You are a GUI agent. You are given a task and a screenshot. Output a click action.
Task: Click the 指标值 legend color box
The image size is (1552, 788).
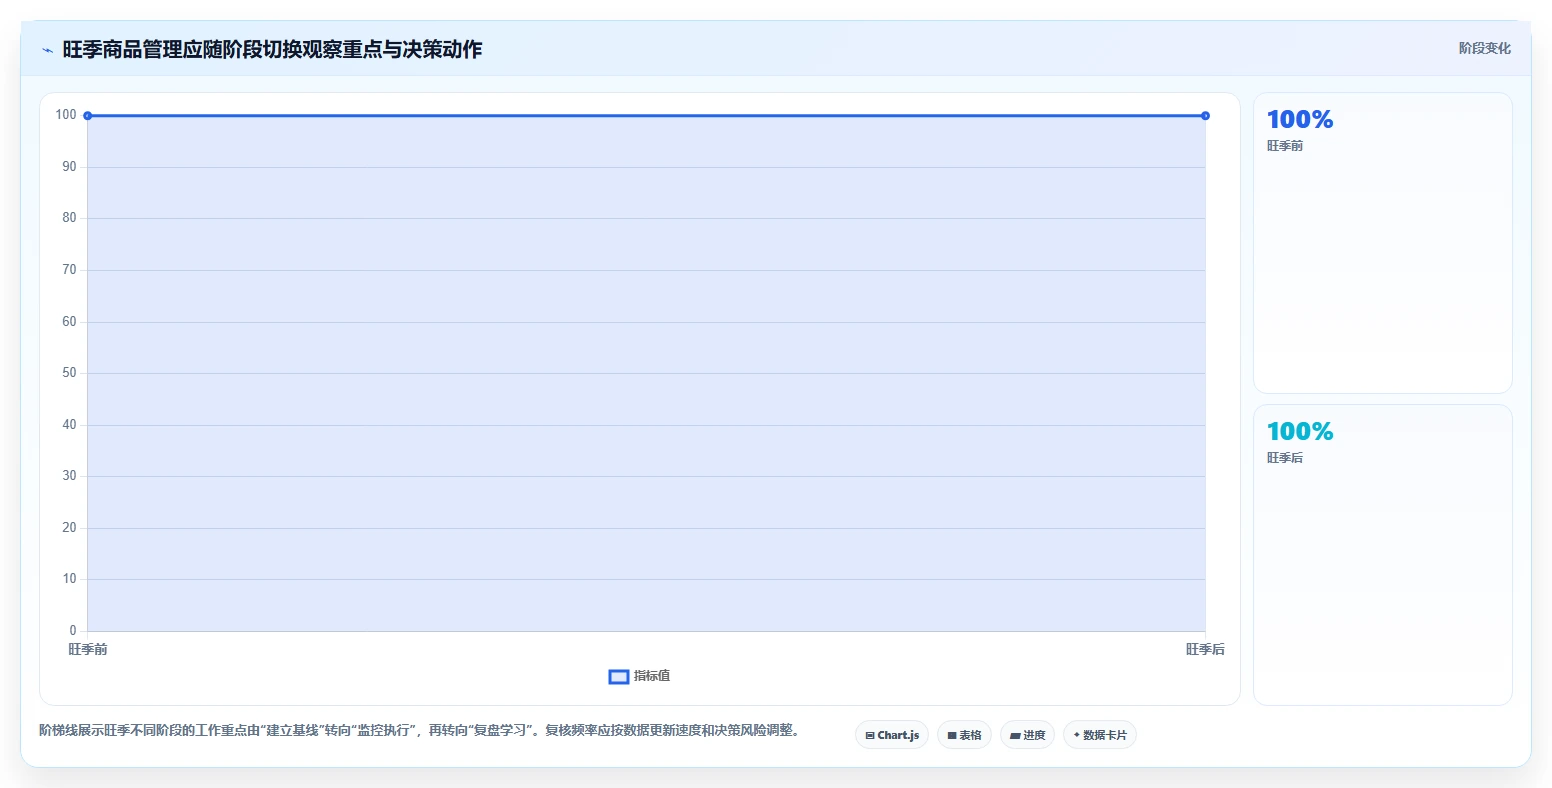619,677
